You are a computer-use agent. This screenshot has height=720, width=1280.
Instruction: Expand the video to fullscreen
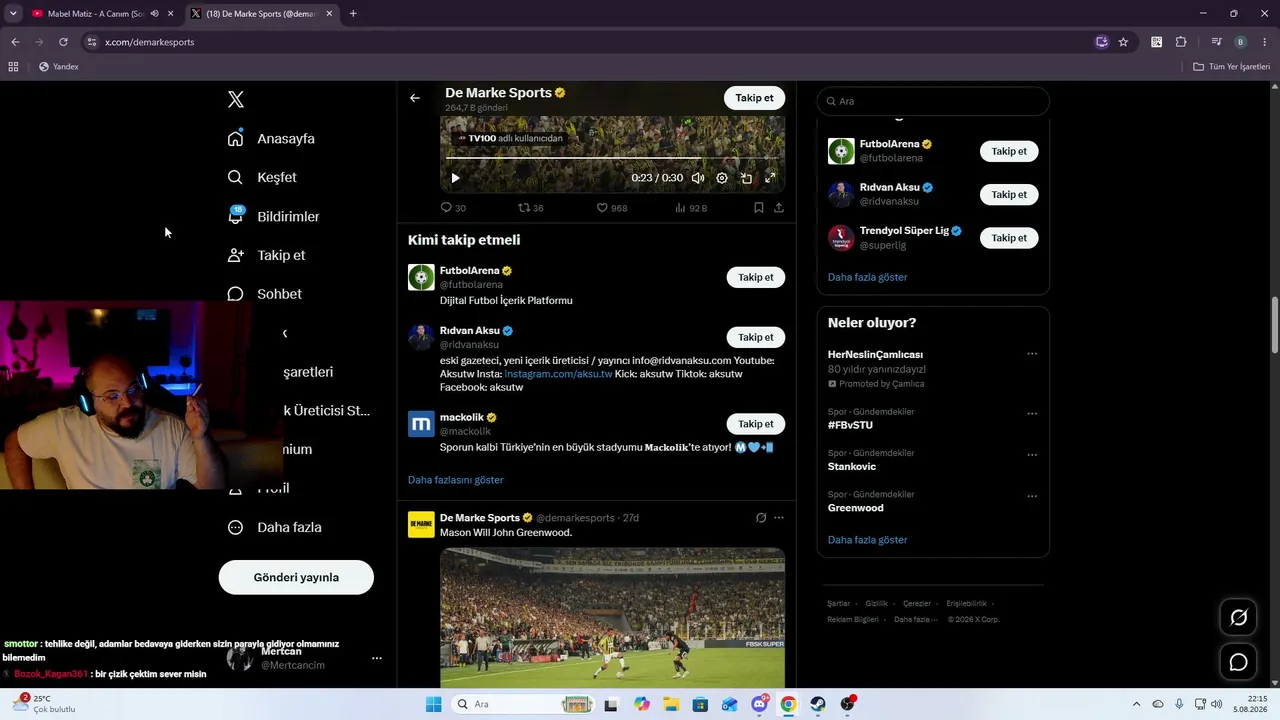(770, 178)
